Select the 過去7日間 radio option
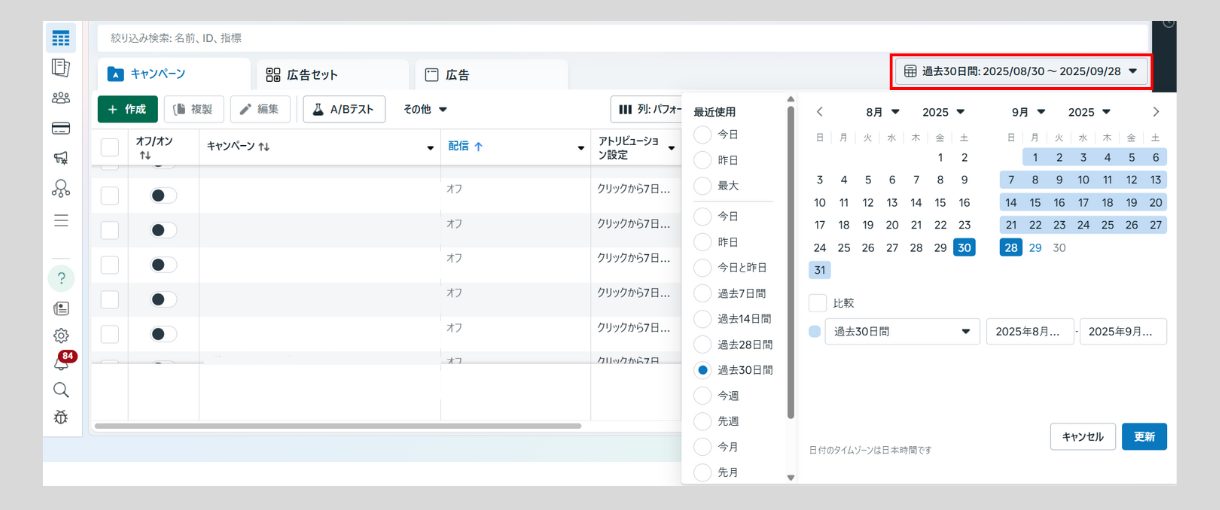Screen dimensions: 1220x510 point(703,293)
